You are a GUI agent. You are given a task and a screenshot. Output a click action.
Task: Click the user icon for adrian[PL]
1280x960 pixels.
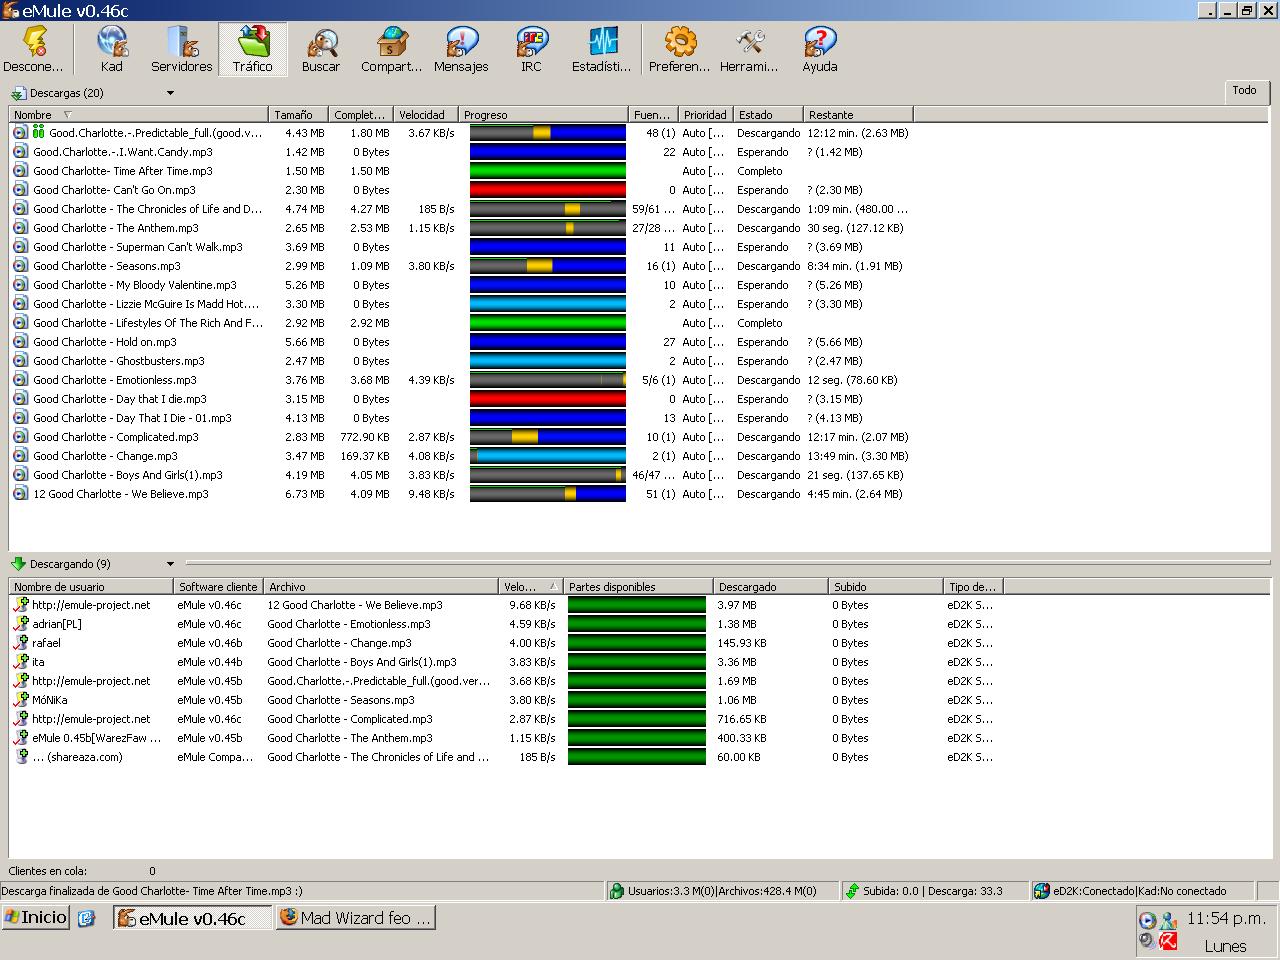tap(21, 624)
